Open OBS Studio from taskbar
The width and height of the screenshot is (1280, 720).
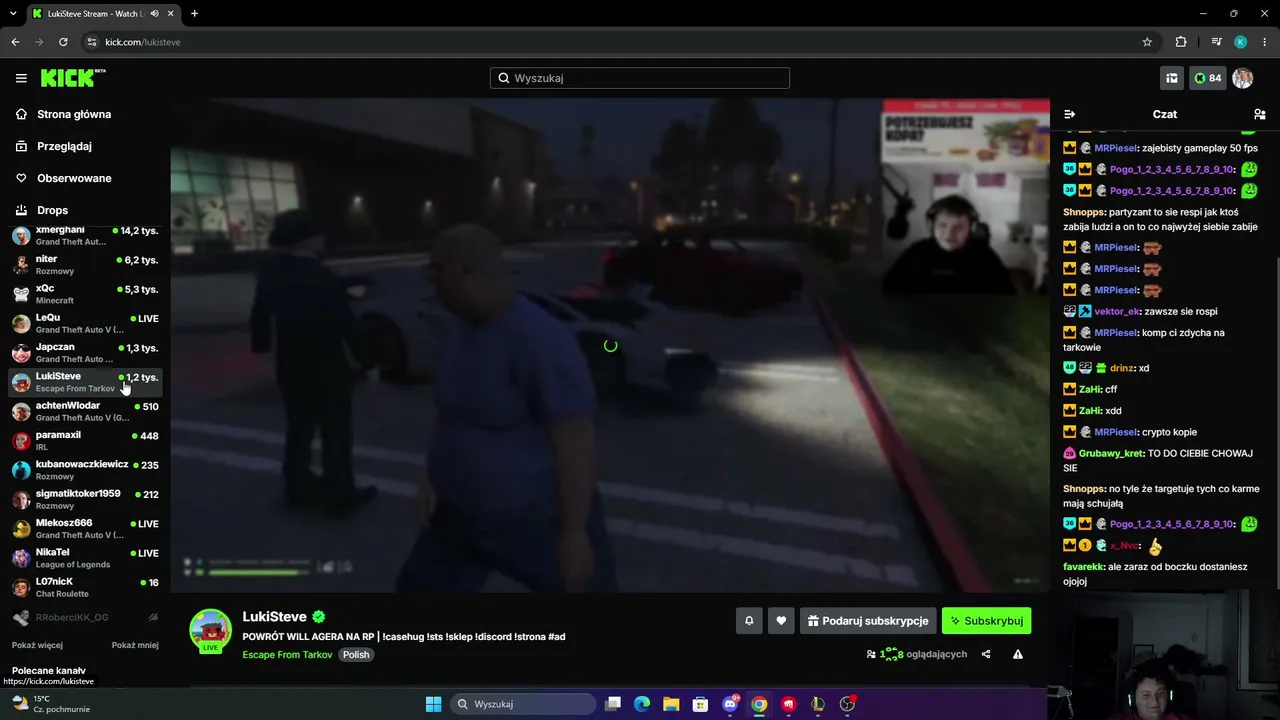[847, 704]
